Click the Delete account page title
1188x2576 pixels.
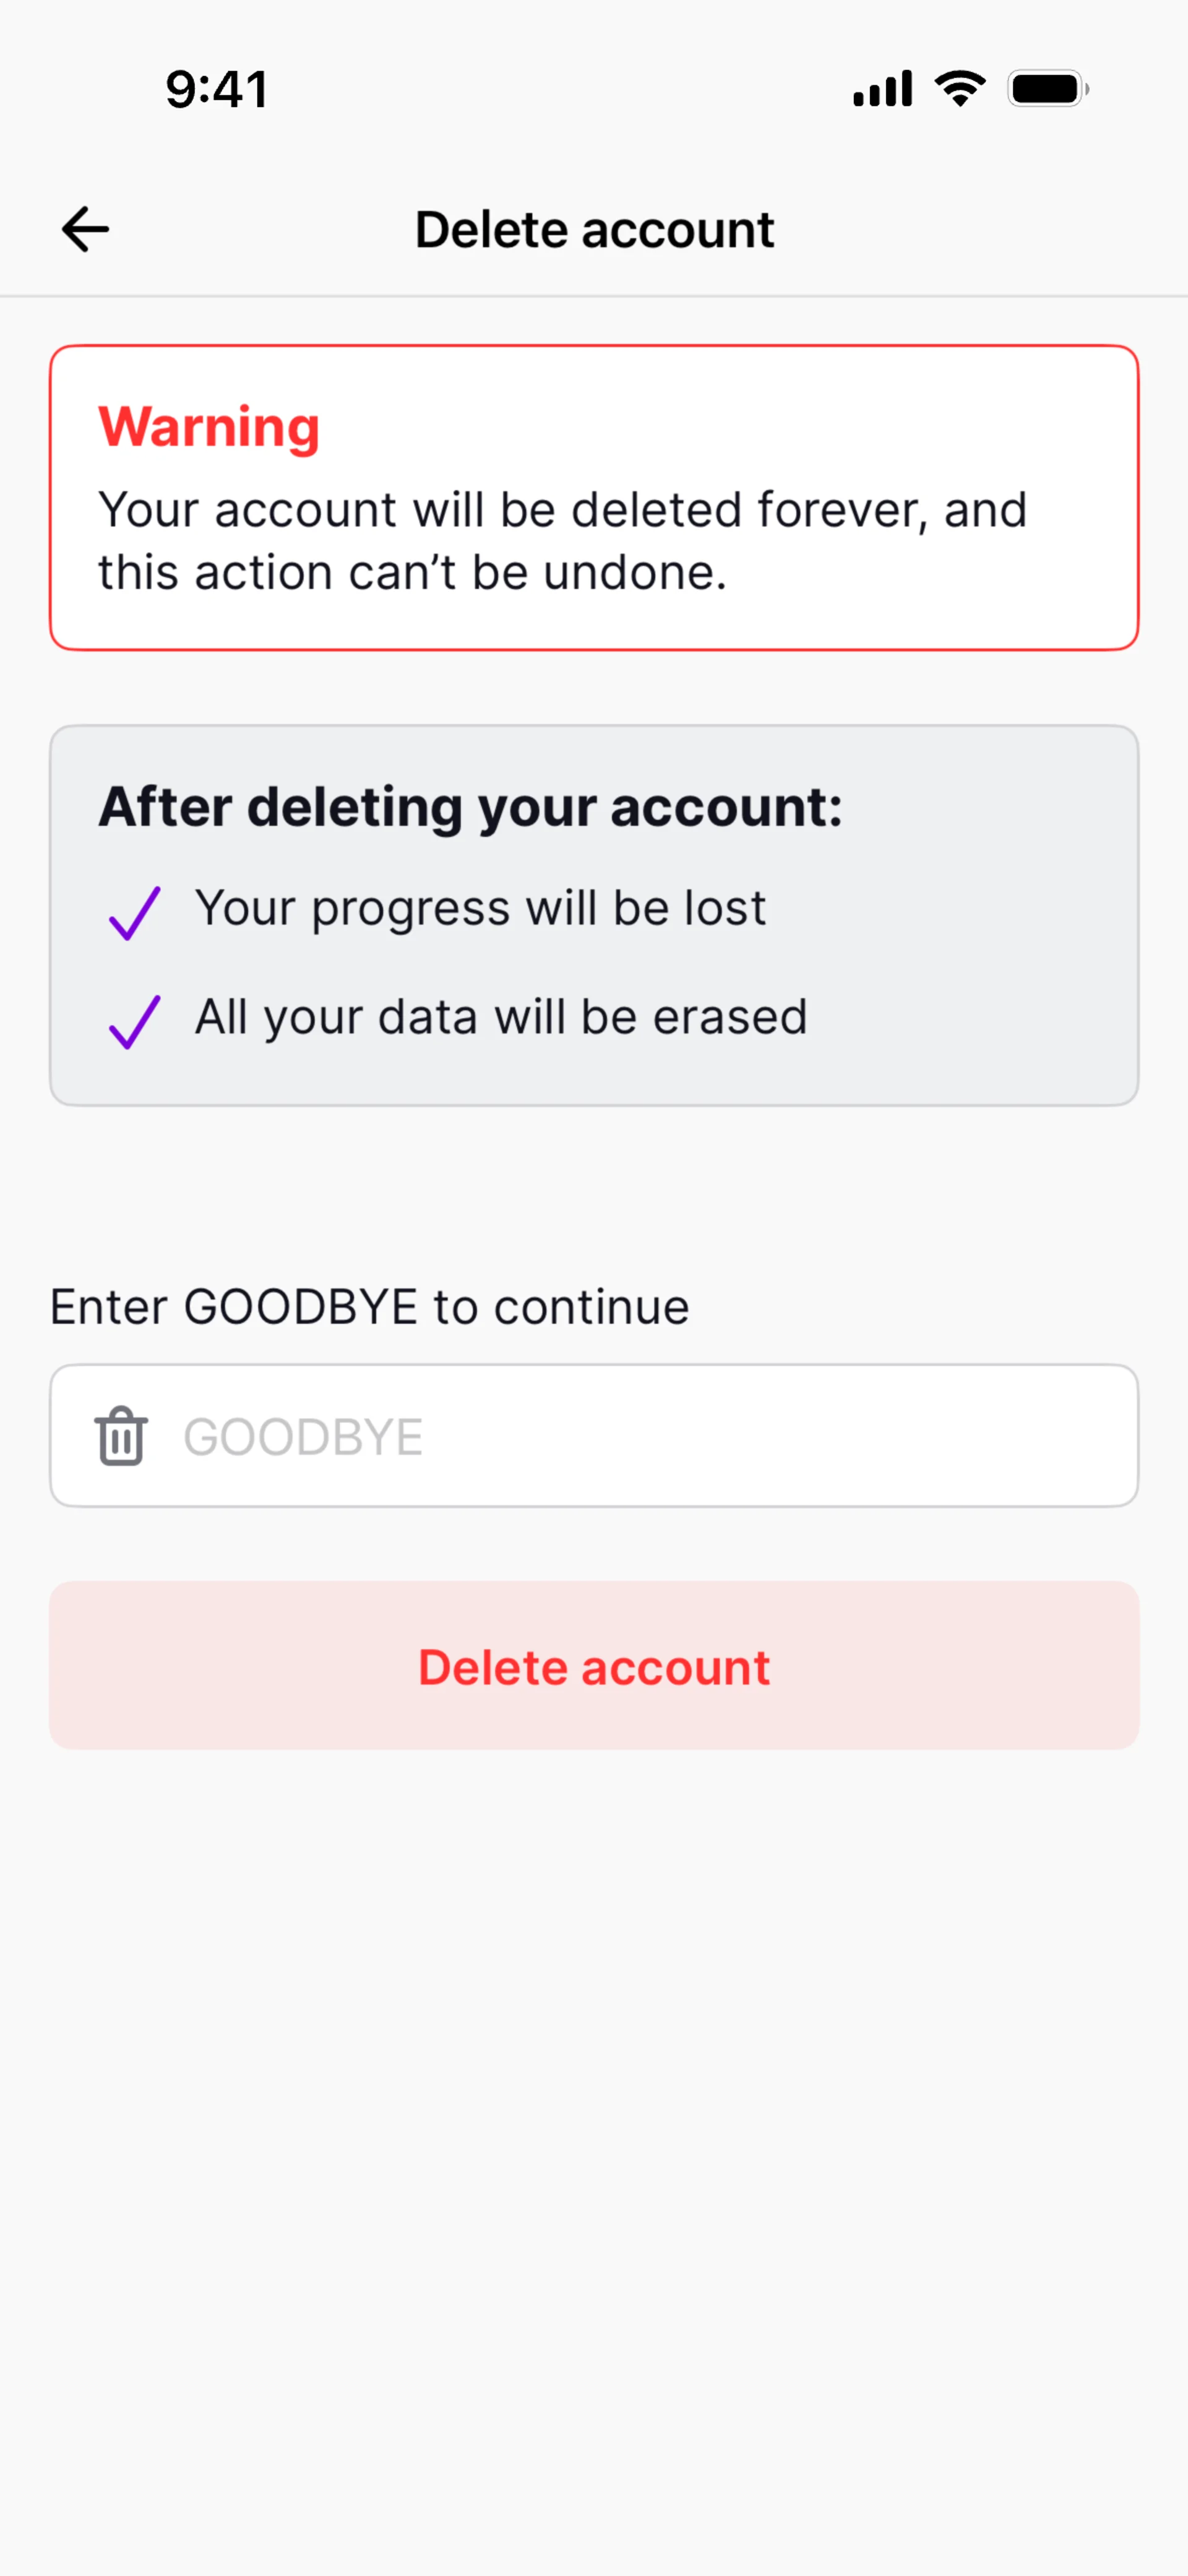pos(594,230)
